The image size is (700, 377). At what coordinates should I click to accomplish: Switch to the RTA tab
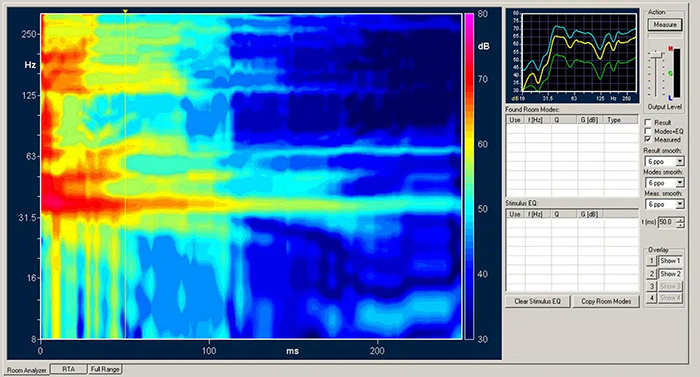(x=68, y=369)
